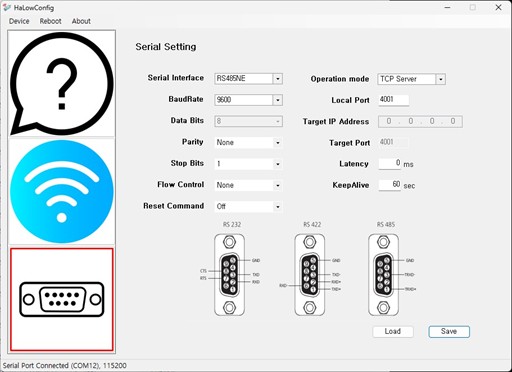Screen dimensions: 512x372
Task: Expand the Flow Control dropdown
Action: [248, 185]
